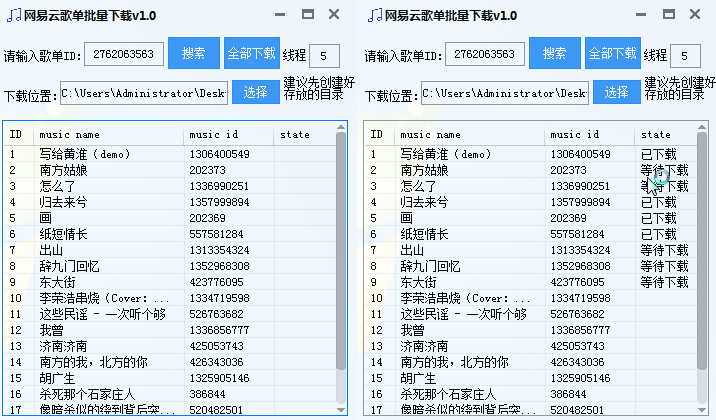The image size is (716, 420).
Task: Click 搜索 button in the left window
Action: [x=193, y=54]
